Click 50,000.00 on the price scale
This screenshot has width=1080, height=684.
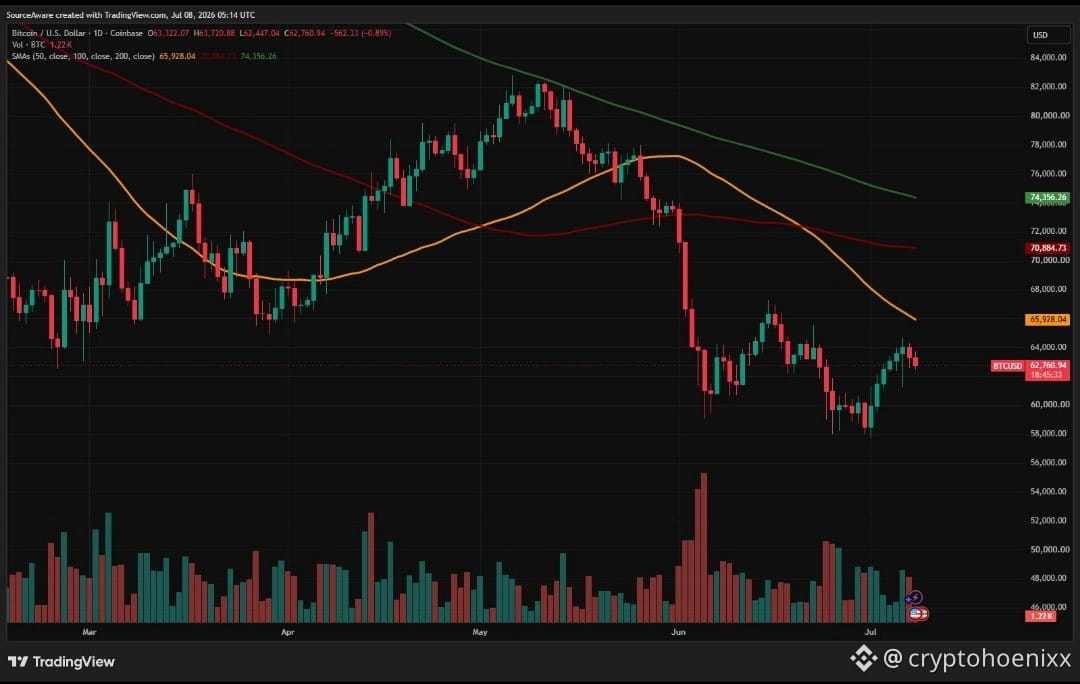[1050, 549]
